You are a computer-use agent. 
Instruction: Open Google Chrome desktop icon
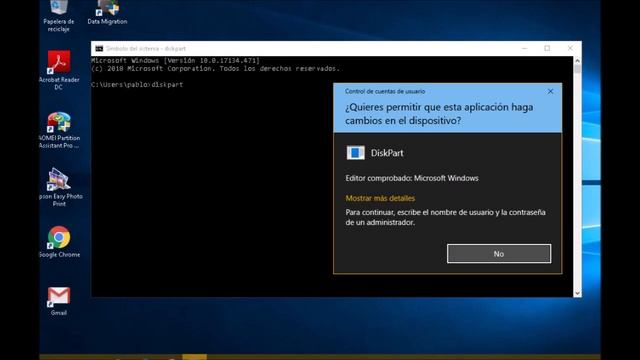tap(59, 242)
